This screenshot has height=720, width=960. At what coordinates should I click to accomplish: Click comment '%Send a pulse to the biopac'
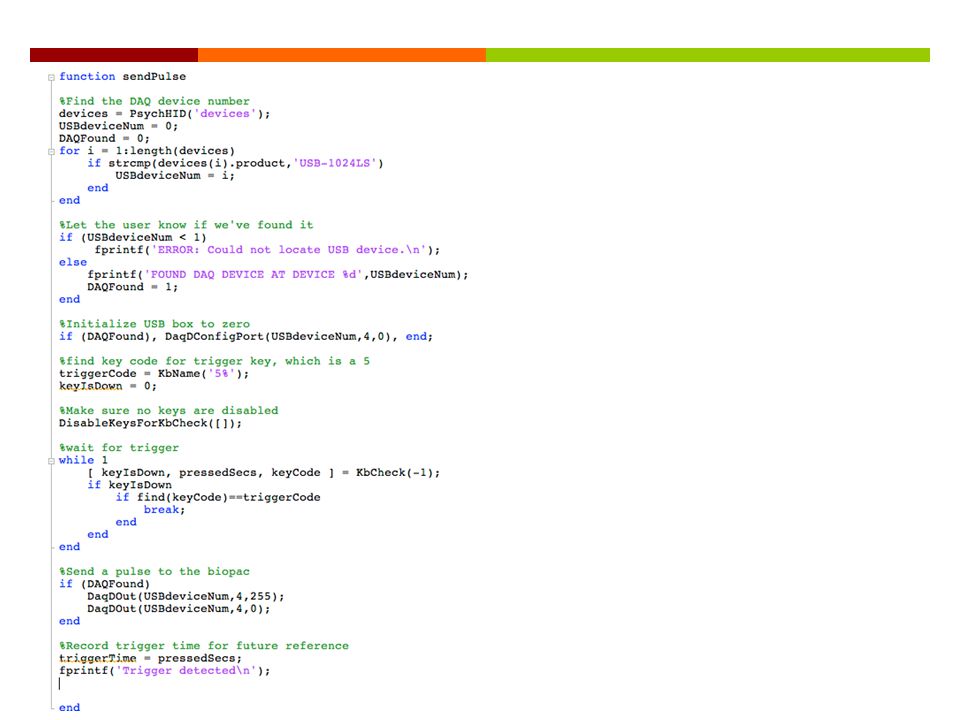coord(154,571)
